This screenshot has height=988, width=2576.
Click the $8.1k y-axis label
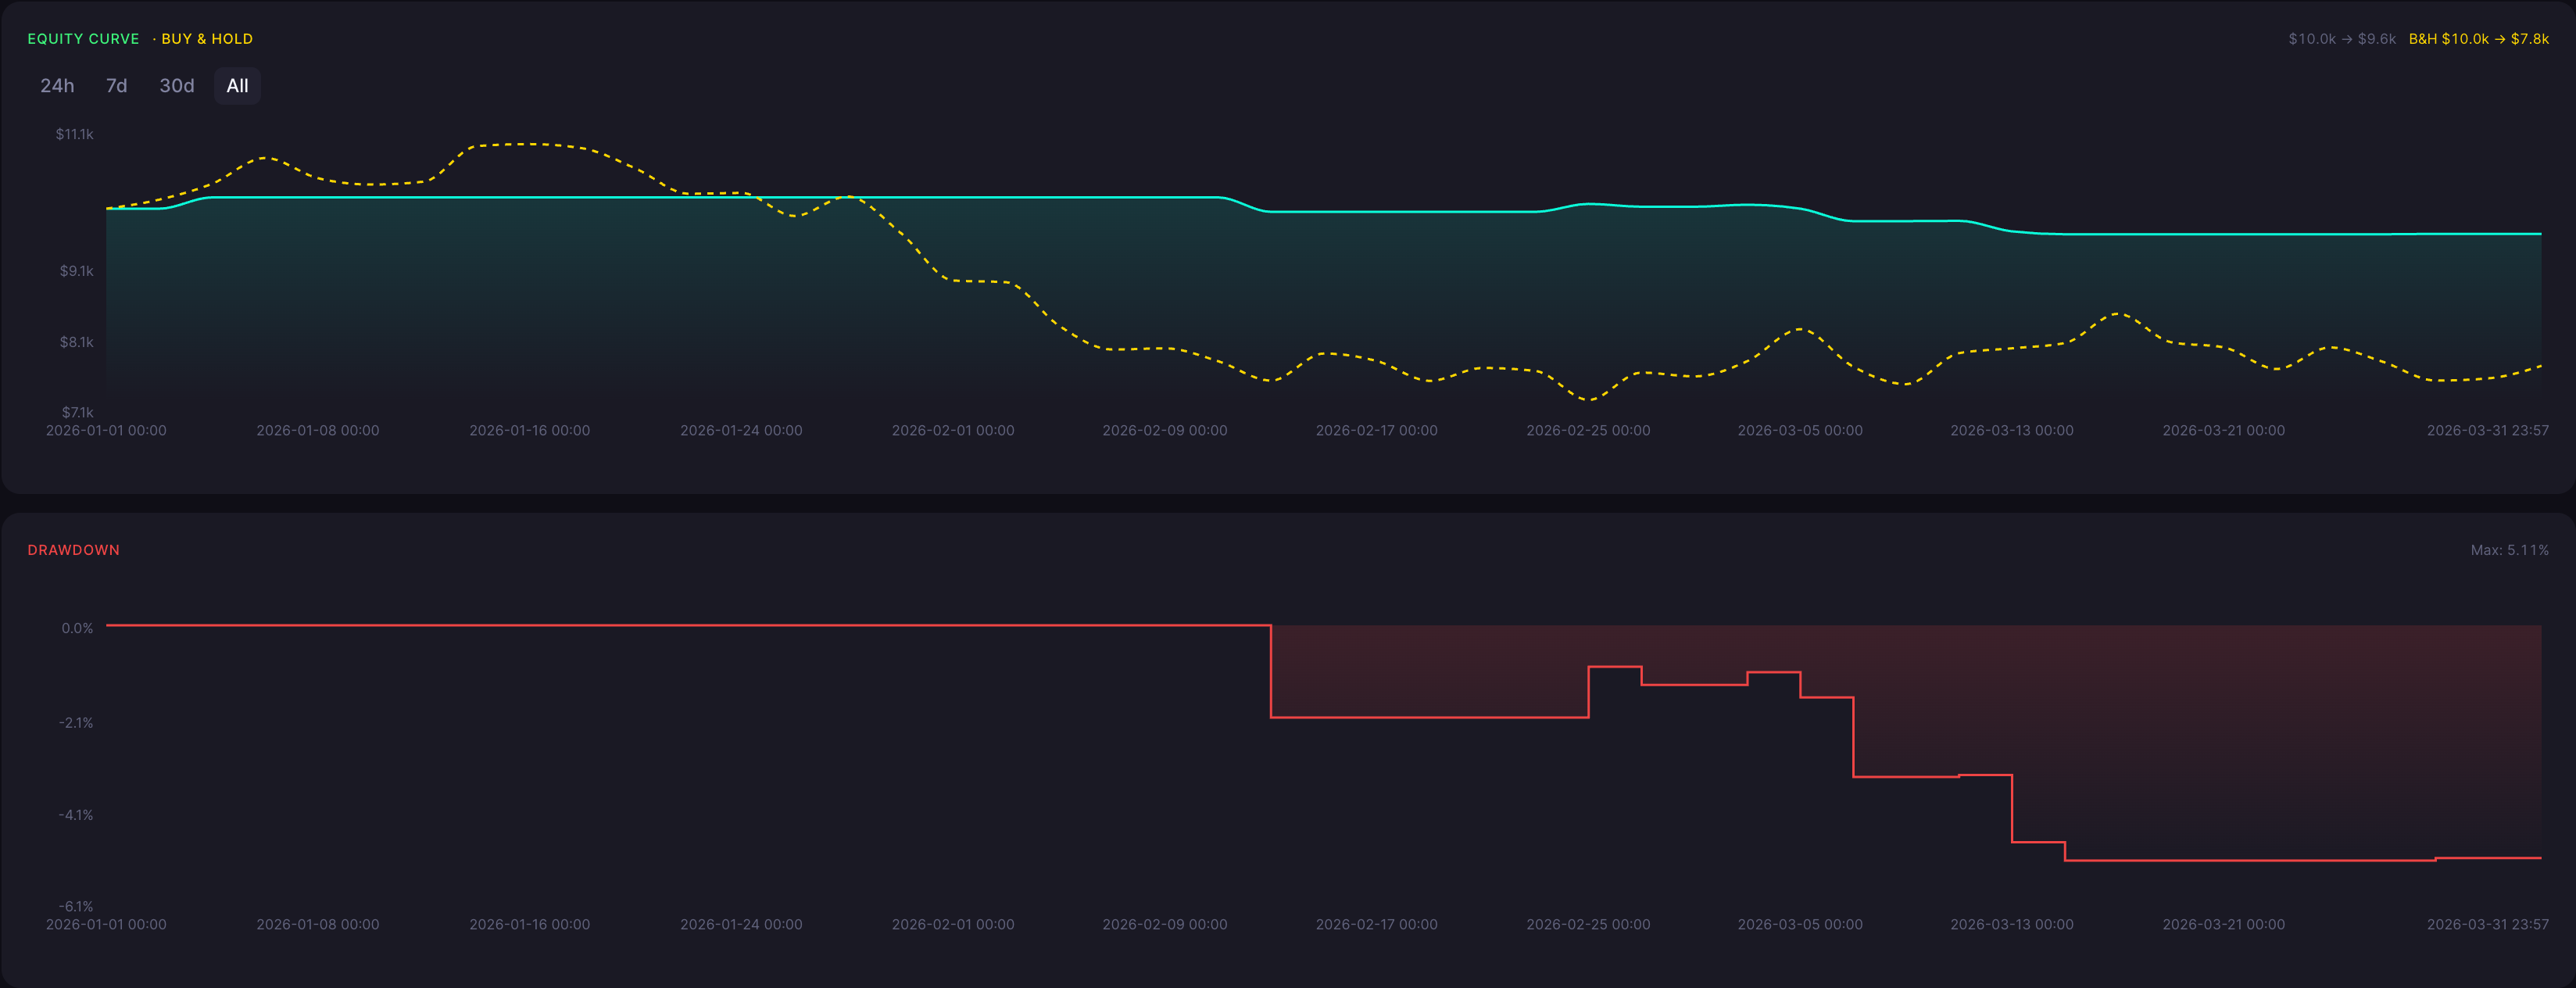(x=76, y=342)
